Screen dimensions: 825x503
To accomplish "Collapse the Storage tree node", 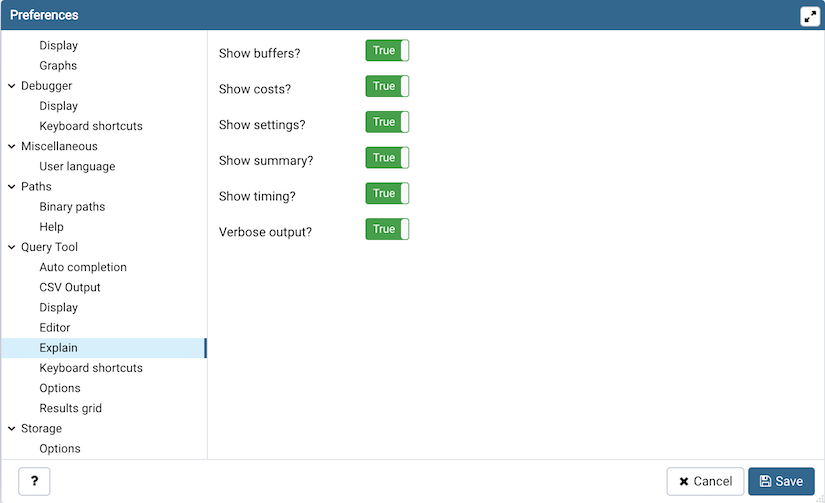I will tap(11, 429).
